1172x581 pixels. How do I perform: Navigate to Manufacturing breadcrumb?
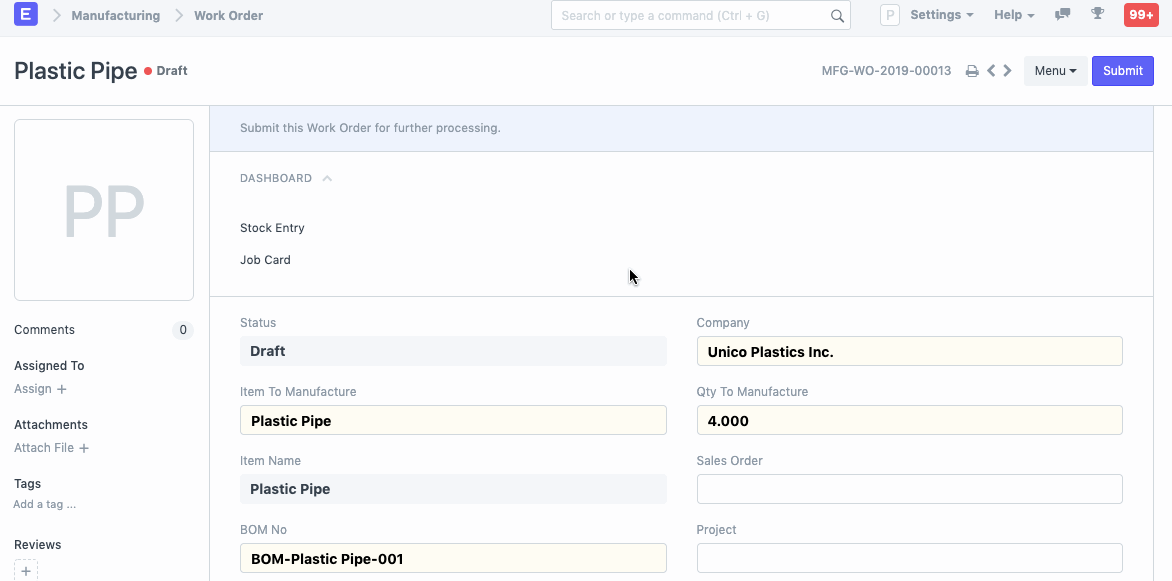tap(115, 15)
